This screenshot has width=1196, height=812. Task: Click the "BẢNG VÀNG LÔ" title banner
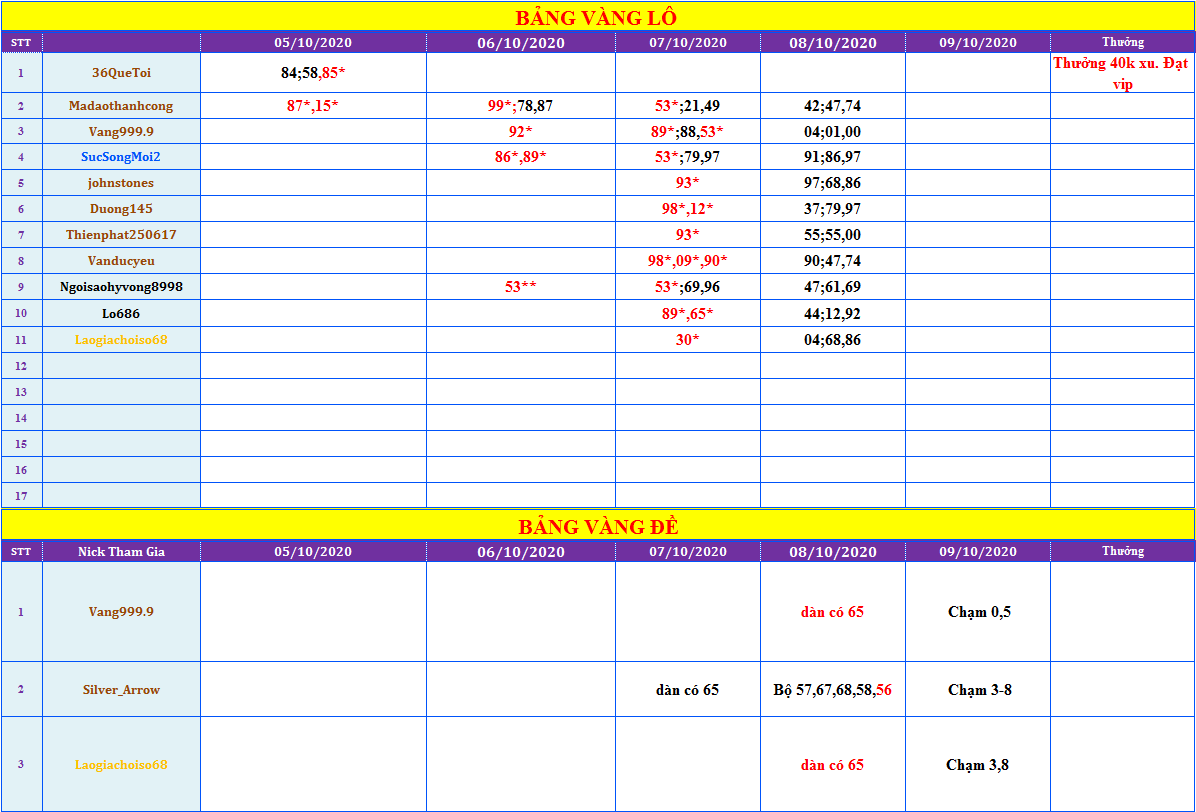pyautogui.click(x=597, y=17)
